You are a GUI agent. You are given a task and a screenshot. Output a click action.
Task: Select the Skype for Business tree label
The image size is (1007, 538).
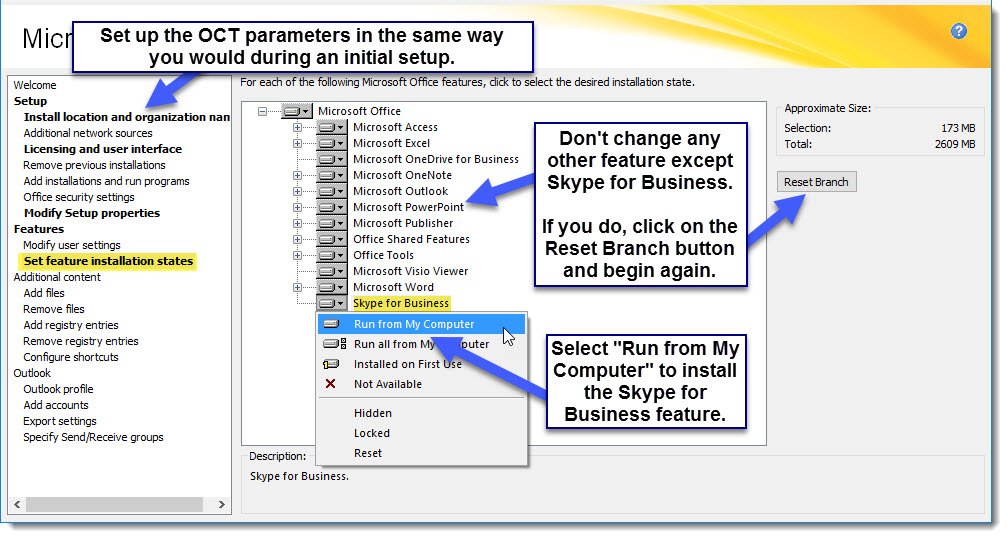pos(401,303)
